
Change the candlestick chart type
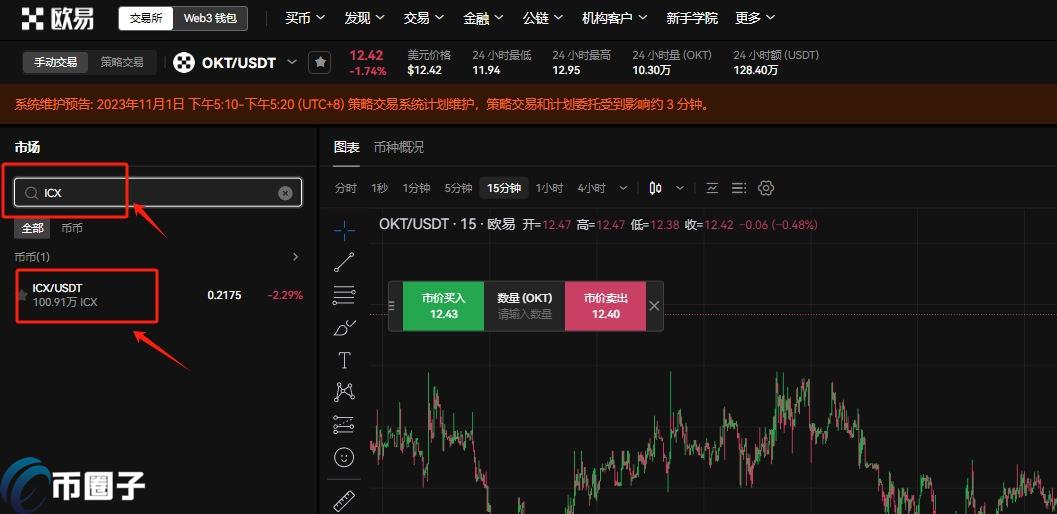click(x=655, y=188)
